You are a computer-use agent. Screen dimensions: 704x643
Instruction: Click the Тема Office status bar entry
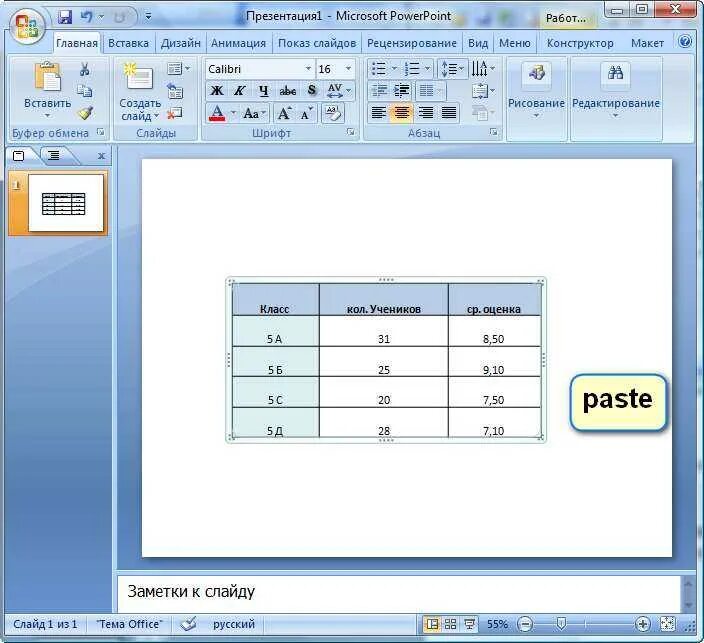(129, 624)
